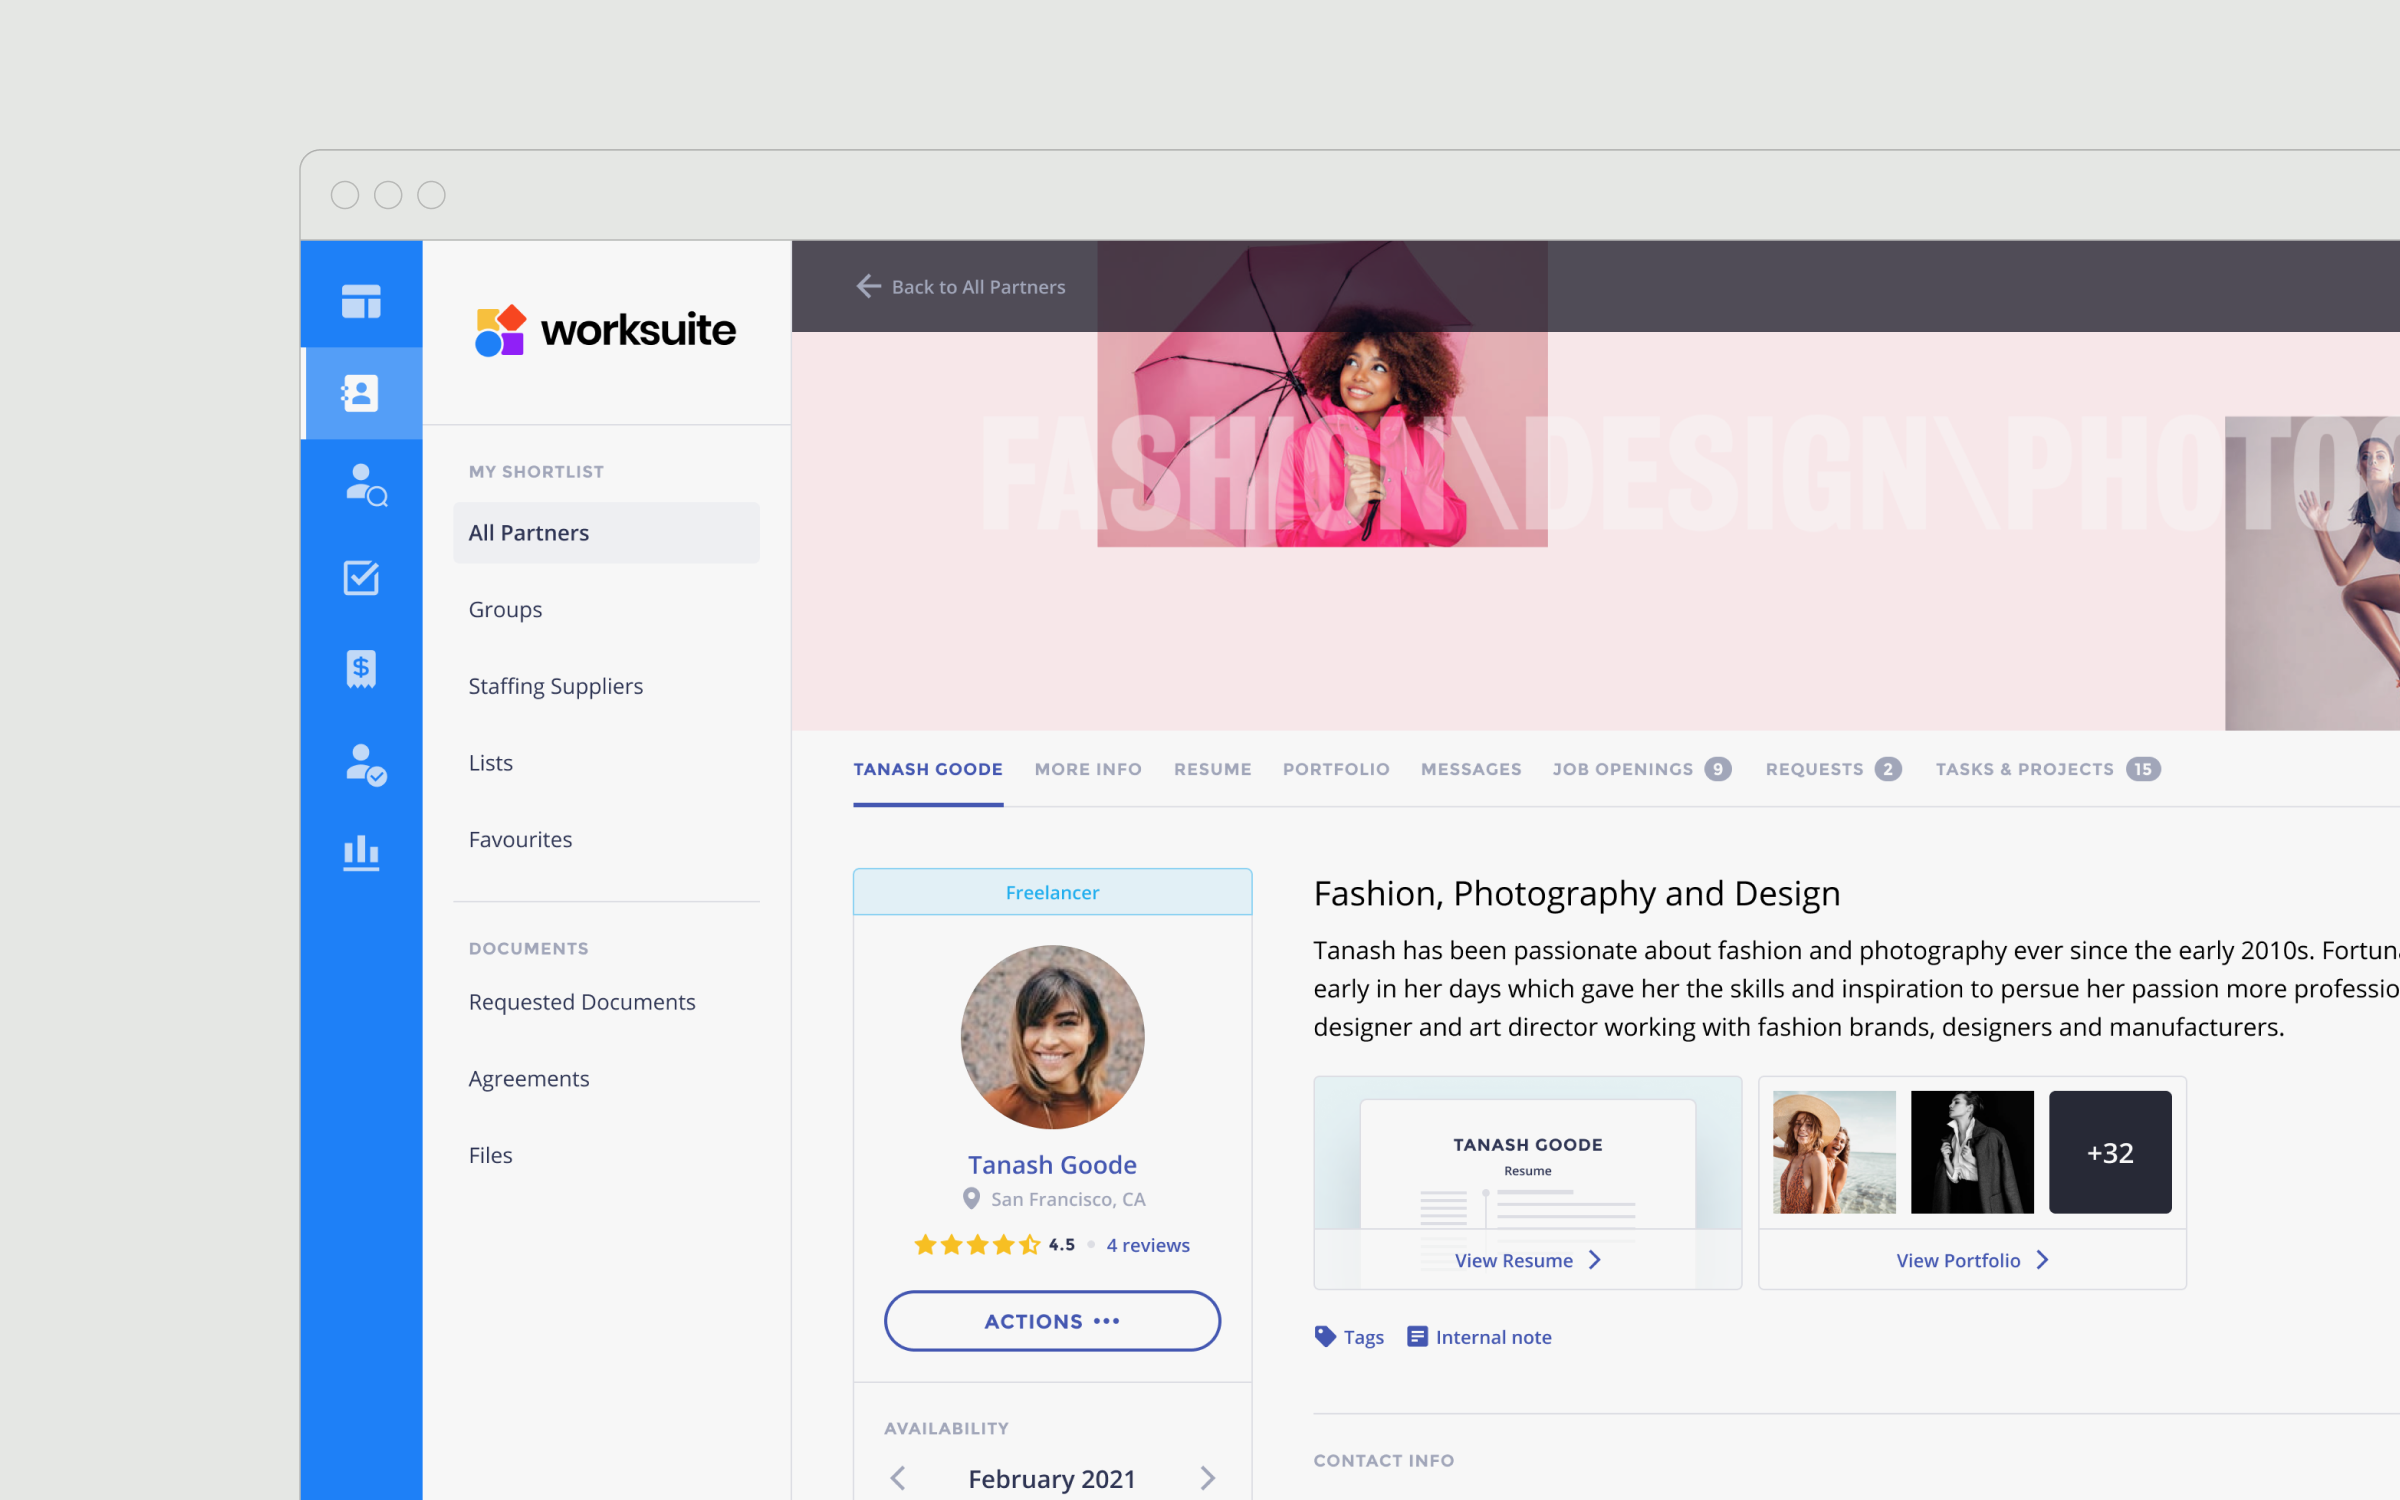
Task: Click the Tags link
Action: point(1364,1337)
